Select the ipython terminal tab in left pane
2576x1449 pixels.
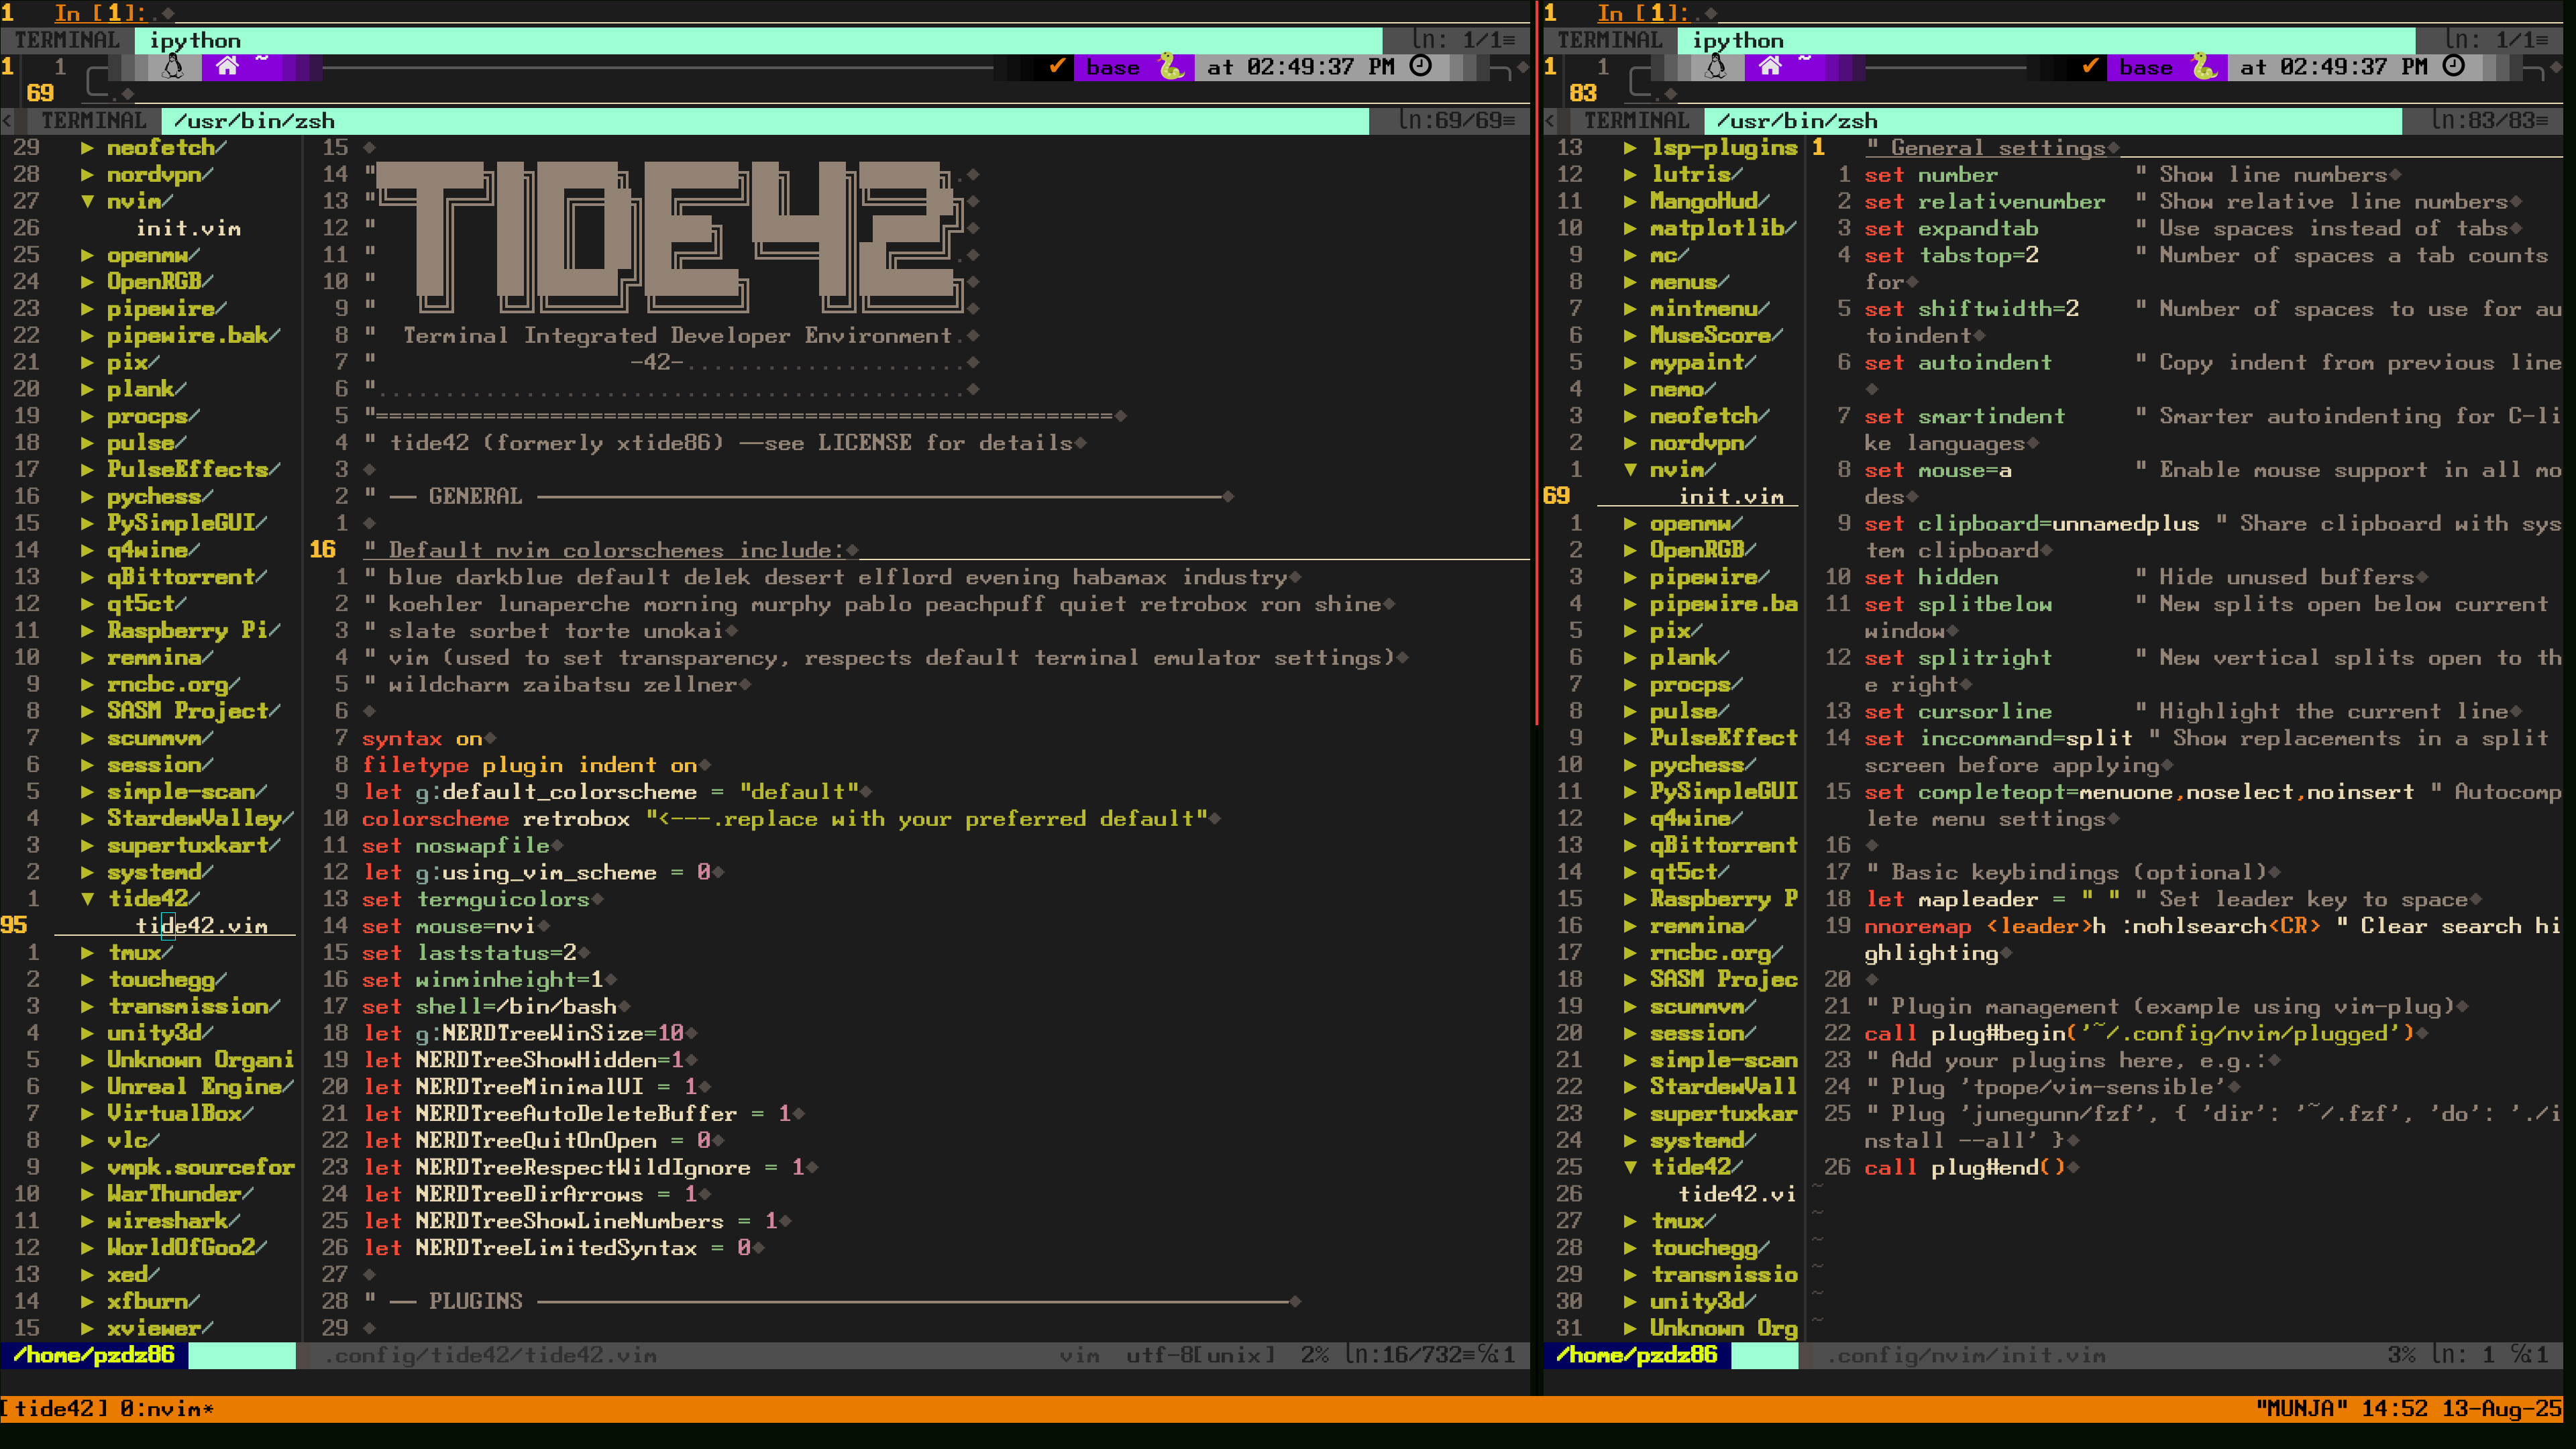coord(195,40)
